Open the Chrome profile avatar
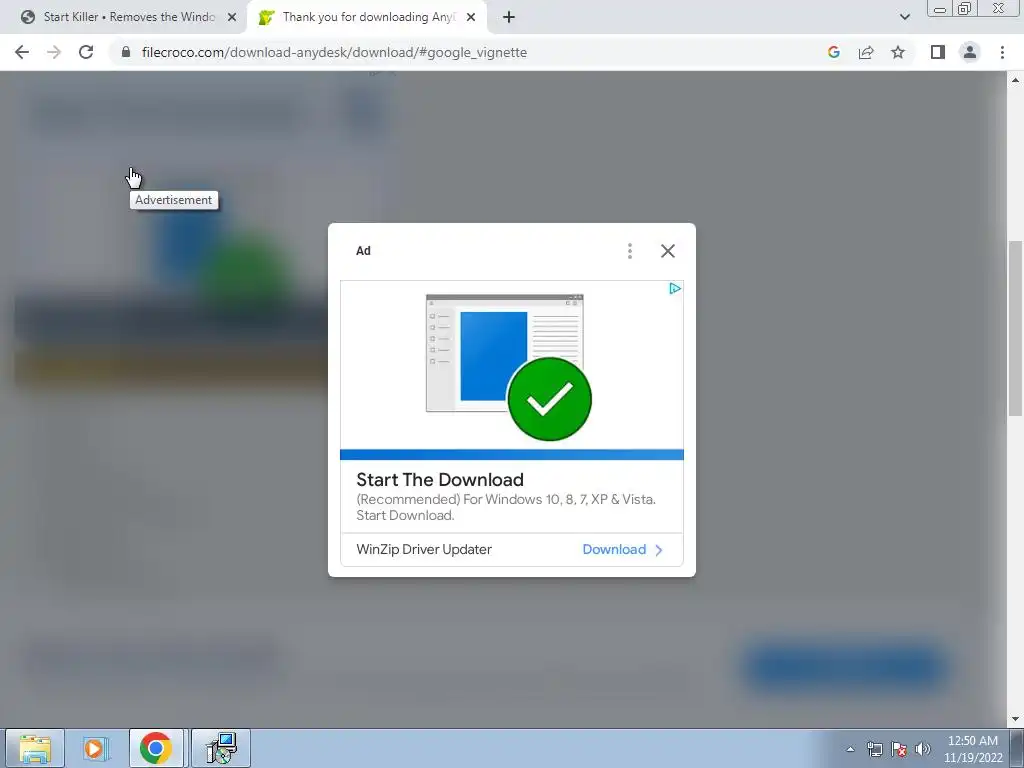Viewport: 1024px width, 768px height. [x=970, y=52]
